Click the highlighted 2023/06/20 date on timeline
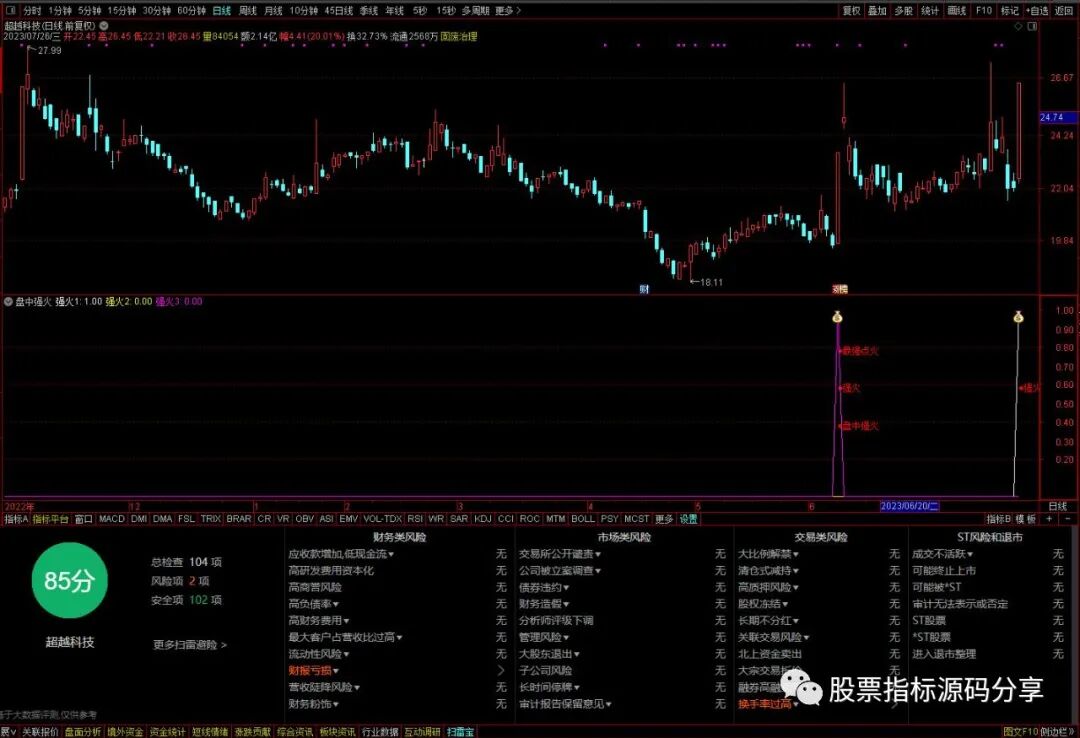The width and height of the screenshot is (1080, 738). pyautogui.click(x=909, y=506)
